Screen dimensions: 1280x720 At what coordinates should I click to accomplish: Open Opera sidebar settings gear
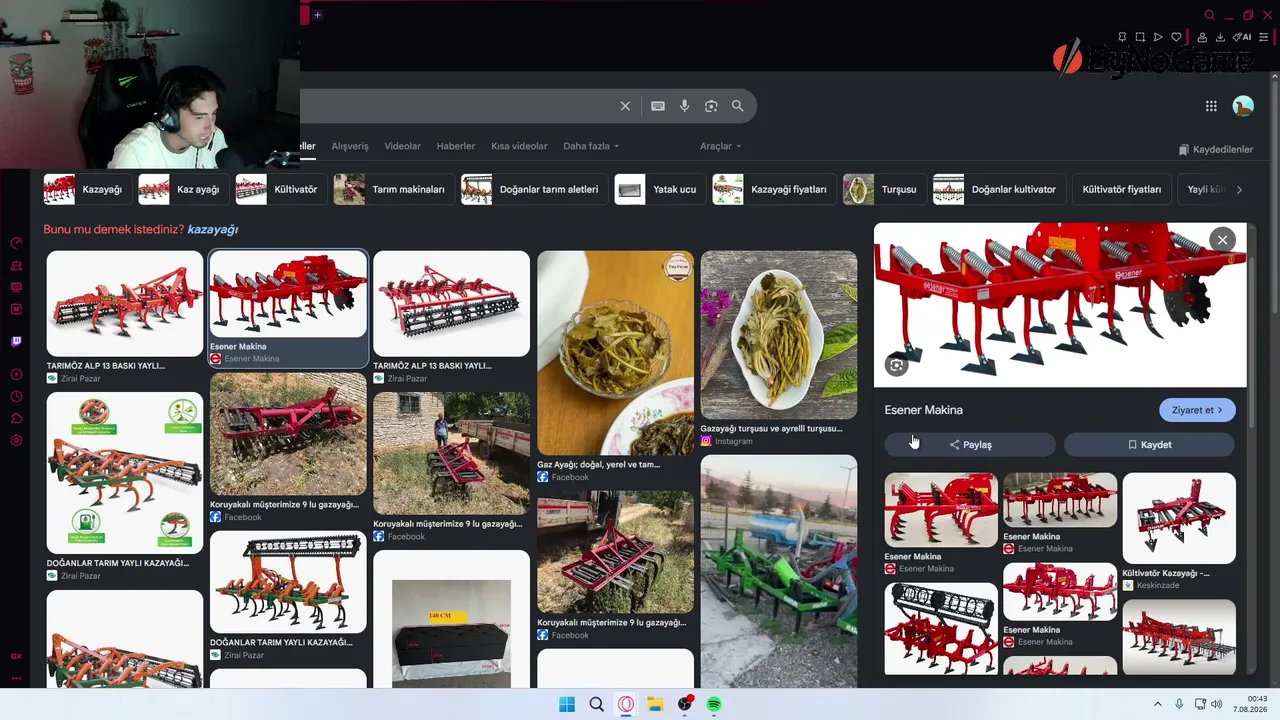[16, 441]
